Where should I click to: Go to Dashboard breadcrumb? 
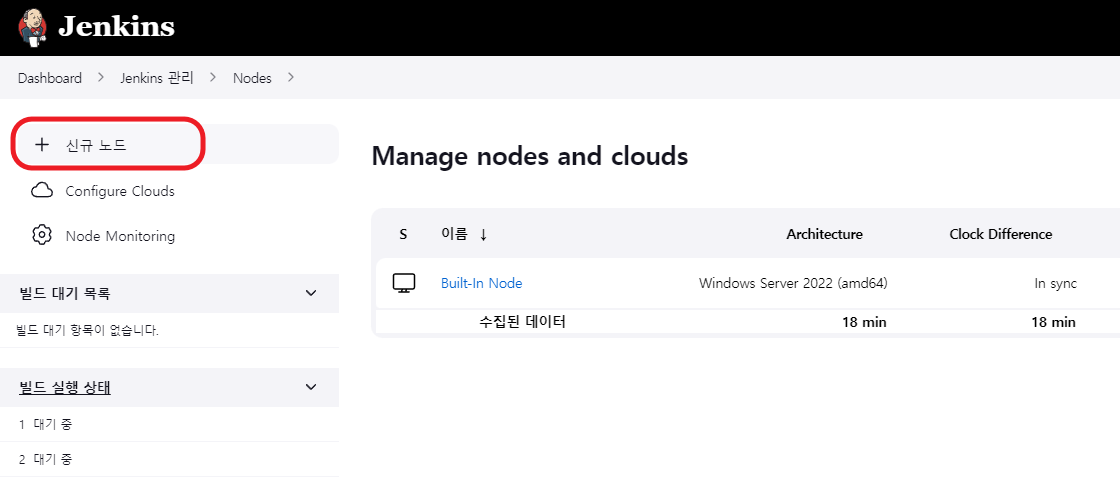(50, 78)
